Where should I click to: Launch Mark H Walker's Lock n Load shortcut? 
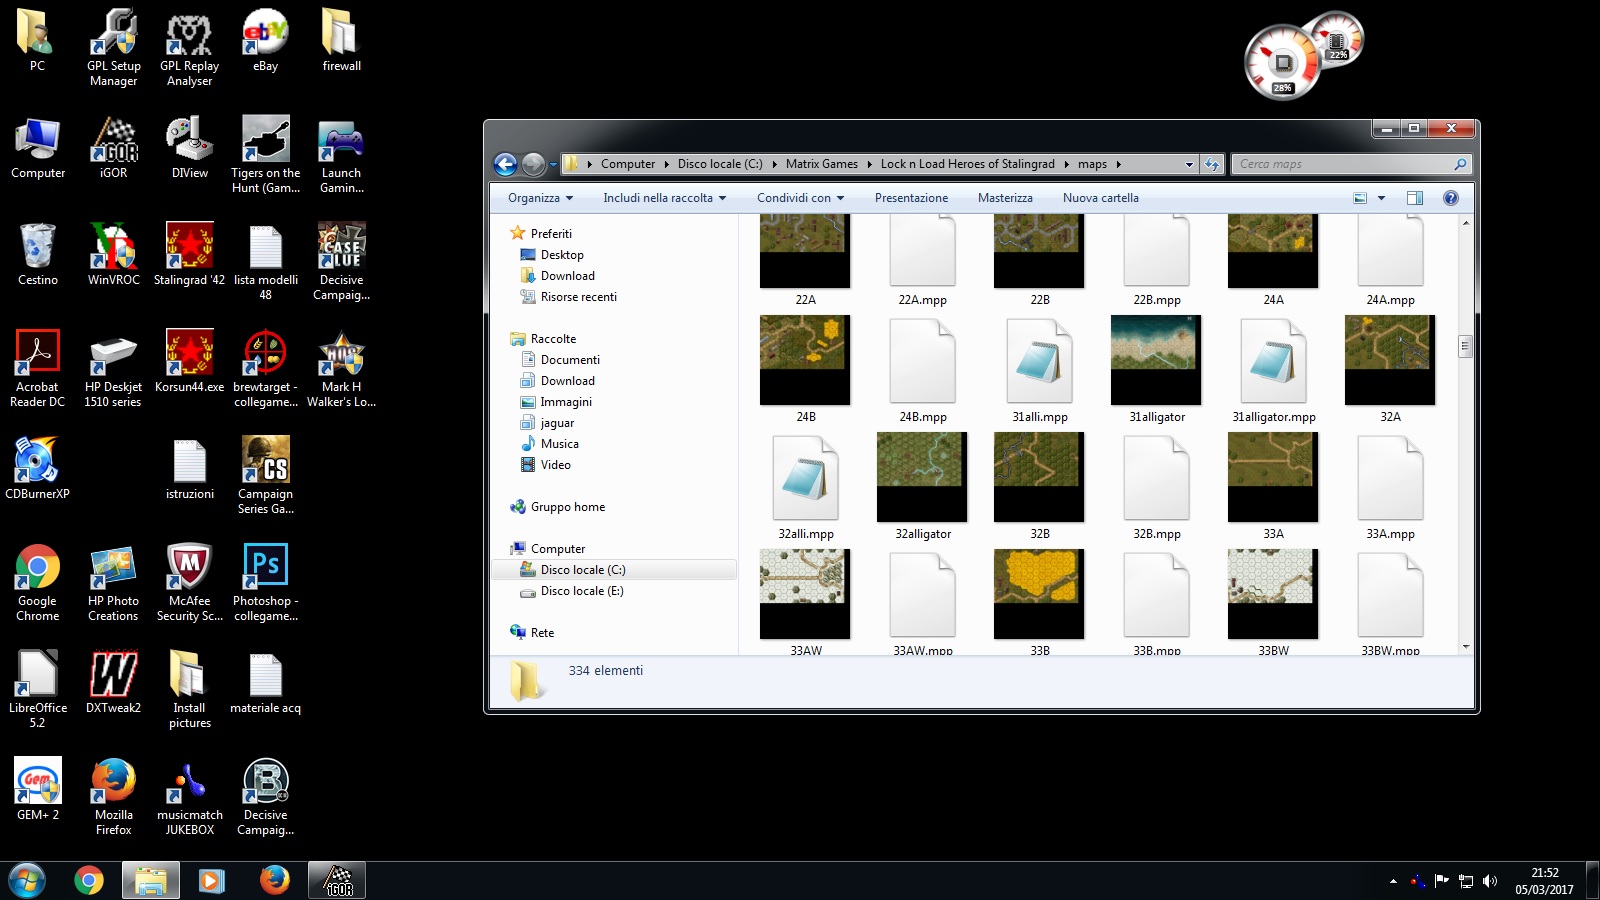coord(341,368)
